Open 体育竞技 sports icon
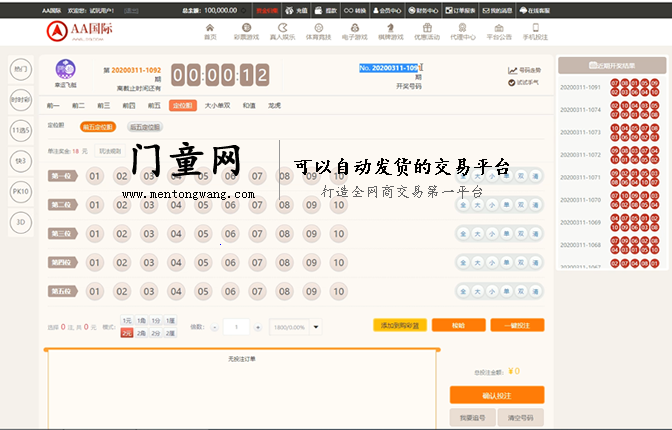Image resolution: width=672 pixels, height=430 pixels. point(320,30)
